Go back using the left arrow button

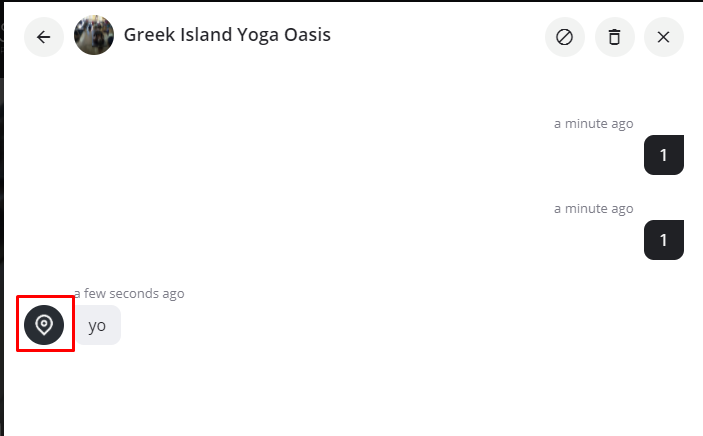pos(44,37)
